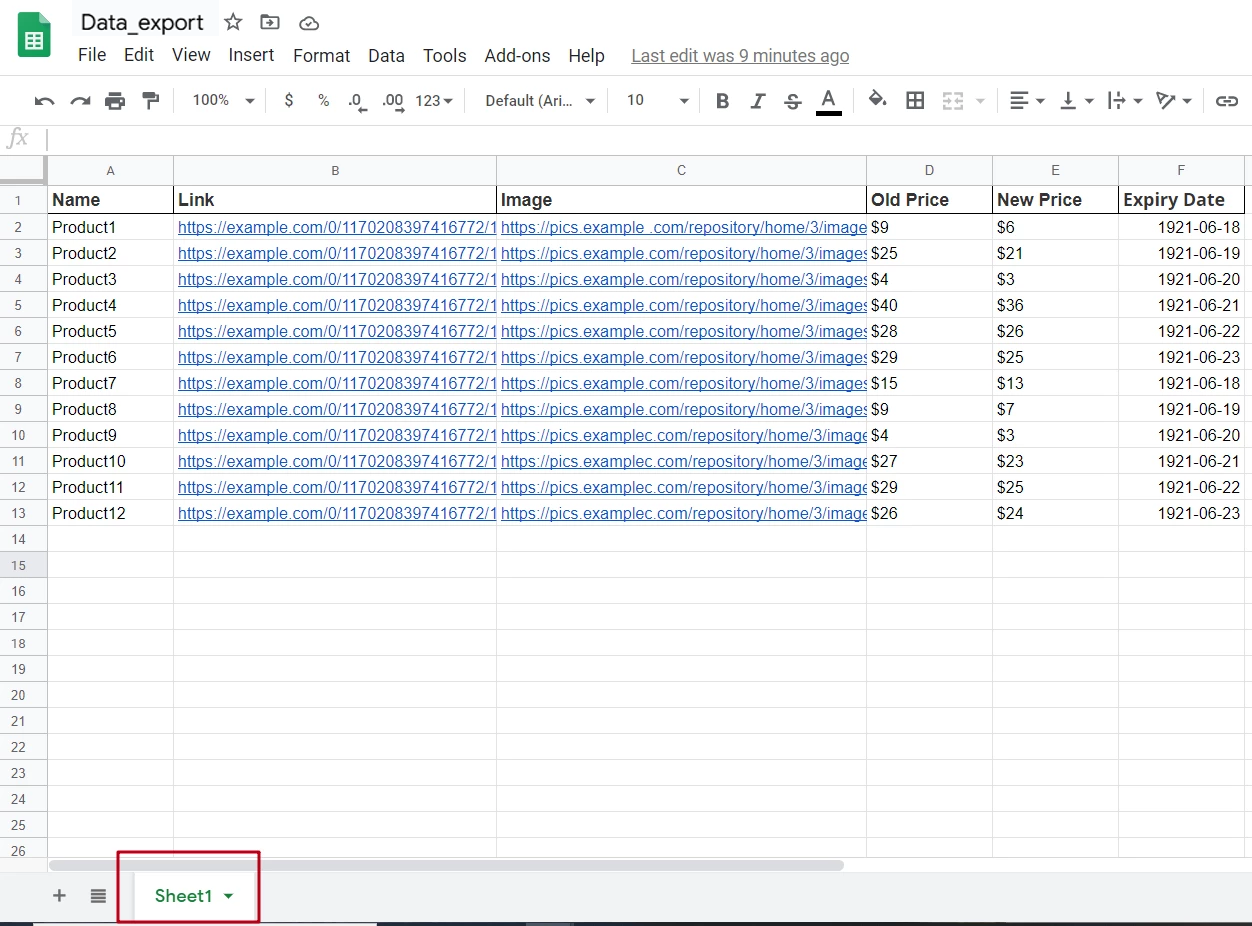The height and width of the screenshot is (926, 1252).
Task: Select column C header
Action: 681,171
